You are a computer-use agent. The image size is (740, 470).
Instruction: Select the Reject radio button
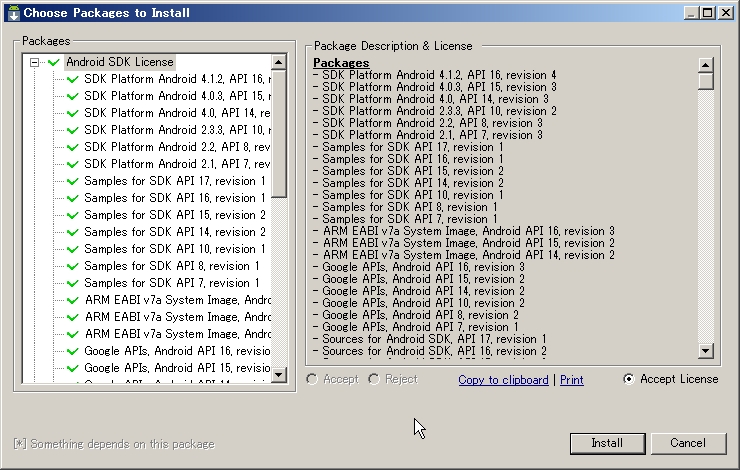click(x=374, y=379)
